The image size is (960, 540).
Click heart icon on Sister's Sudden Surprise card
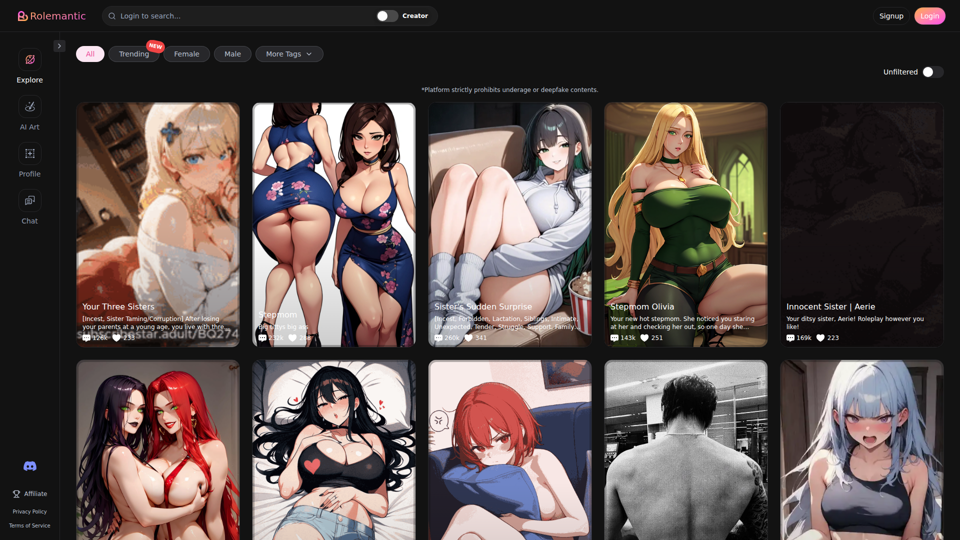tap(468, 338)
